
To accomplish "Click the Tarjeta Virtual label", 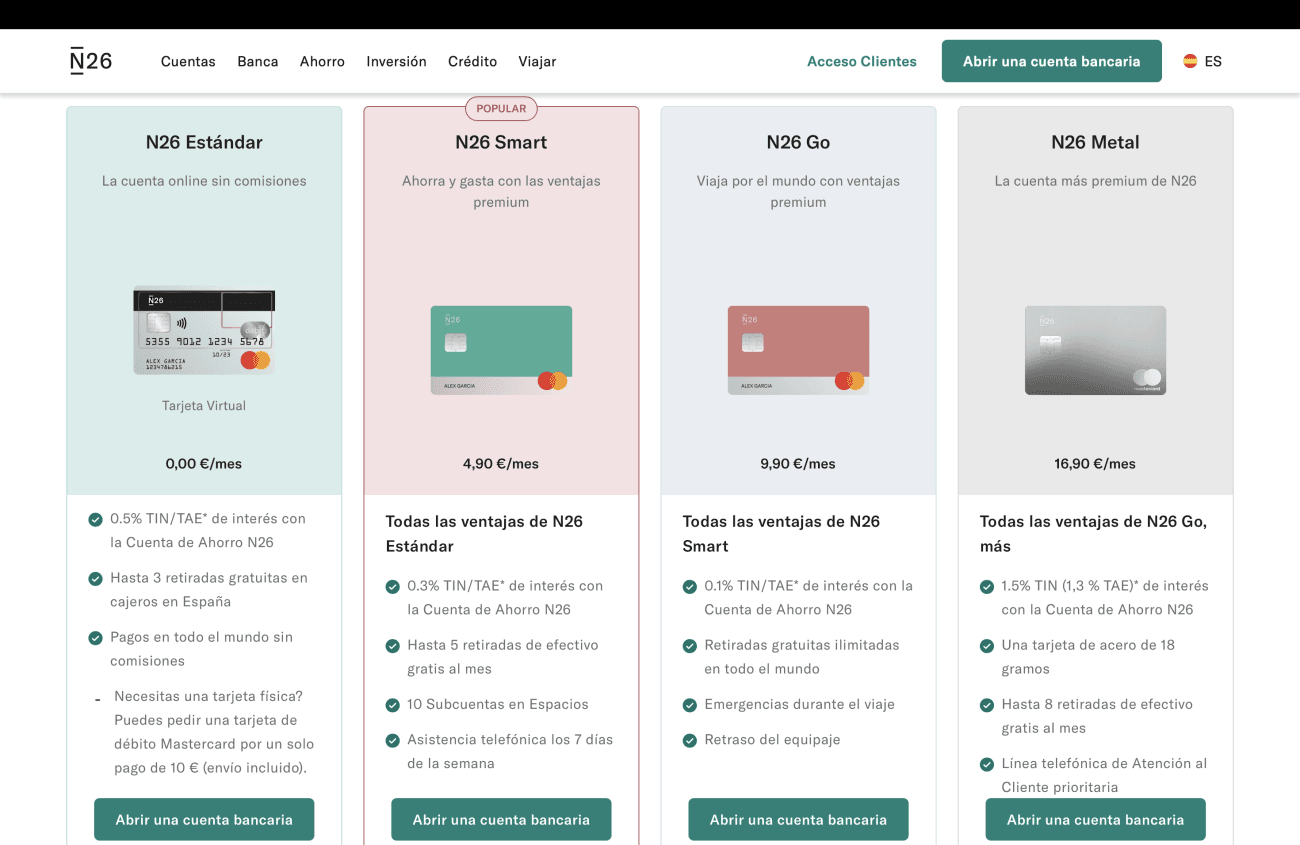I will point(204,405).
